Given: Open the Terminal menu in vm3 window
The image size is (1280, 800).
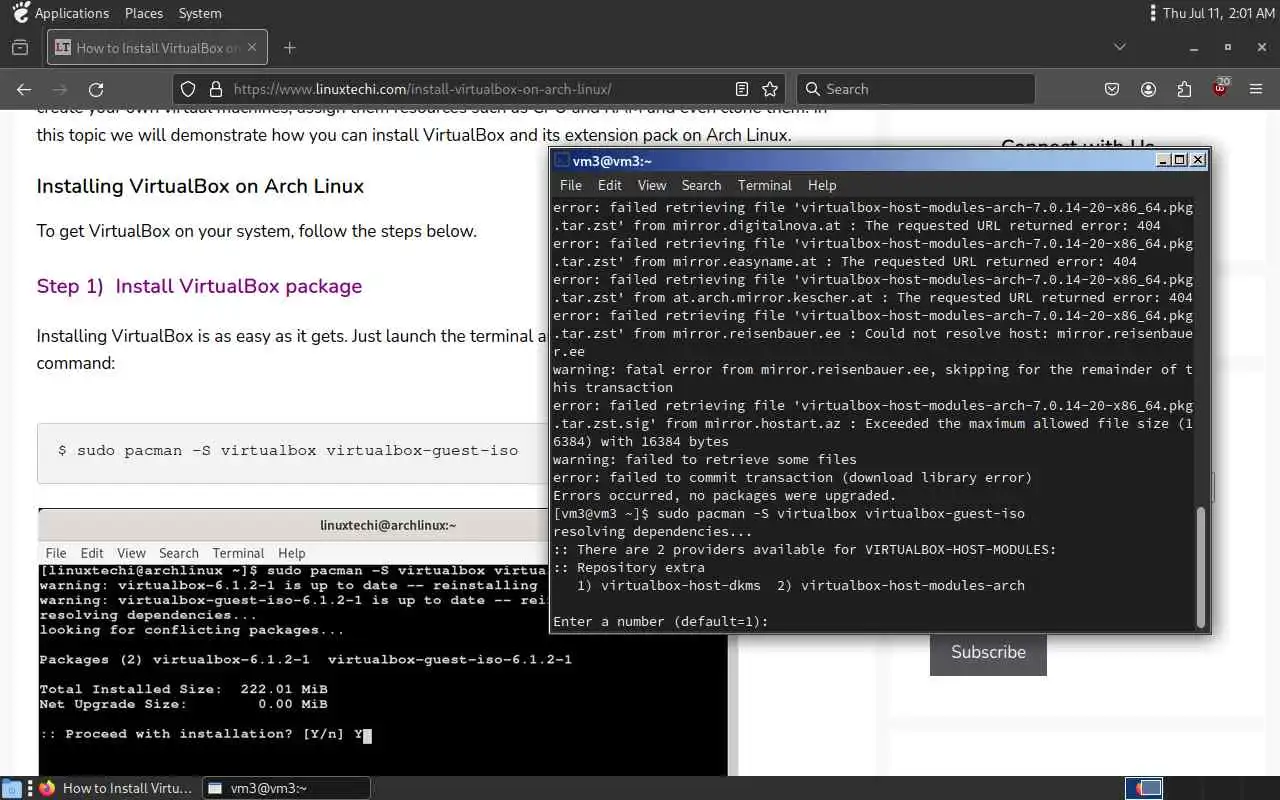Looking at the screenshot, I should (x=765, y=185).
